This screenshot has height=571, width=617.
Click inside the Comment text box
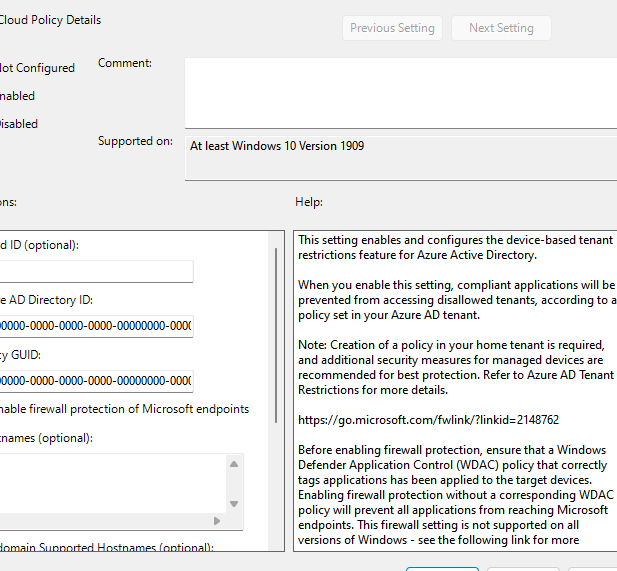pyautogui.click(x=400, y=92)
